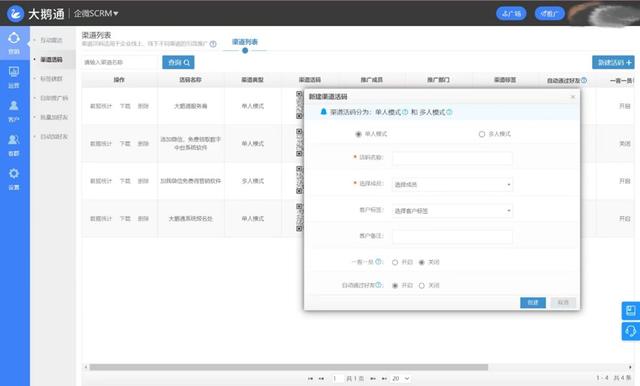This screenshot has height=386, width=640.
Task: Open 自动加好友 in the side submenu
Action: pyautogui.click(x=54, y=136)
